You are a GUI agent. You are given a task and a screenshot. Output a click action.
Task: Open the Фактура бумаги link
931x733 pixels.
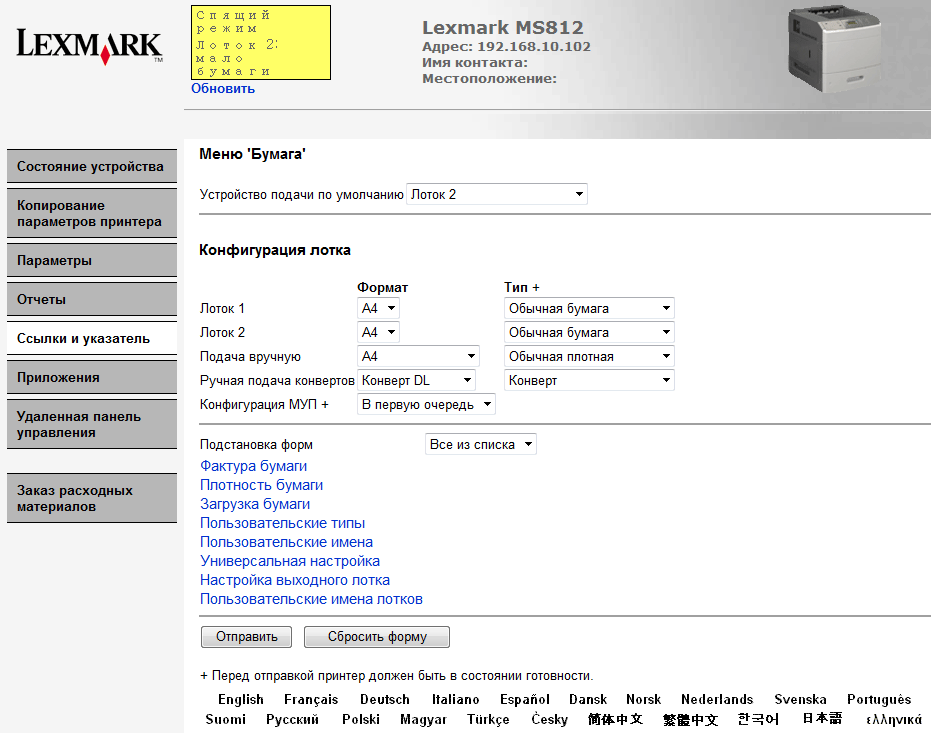point(254,466)
